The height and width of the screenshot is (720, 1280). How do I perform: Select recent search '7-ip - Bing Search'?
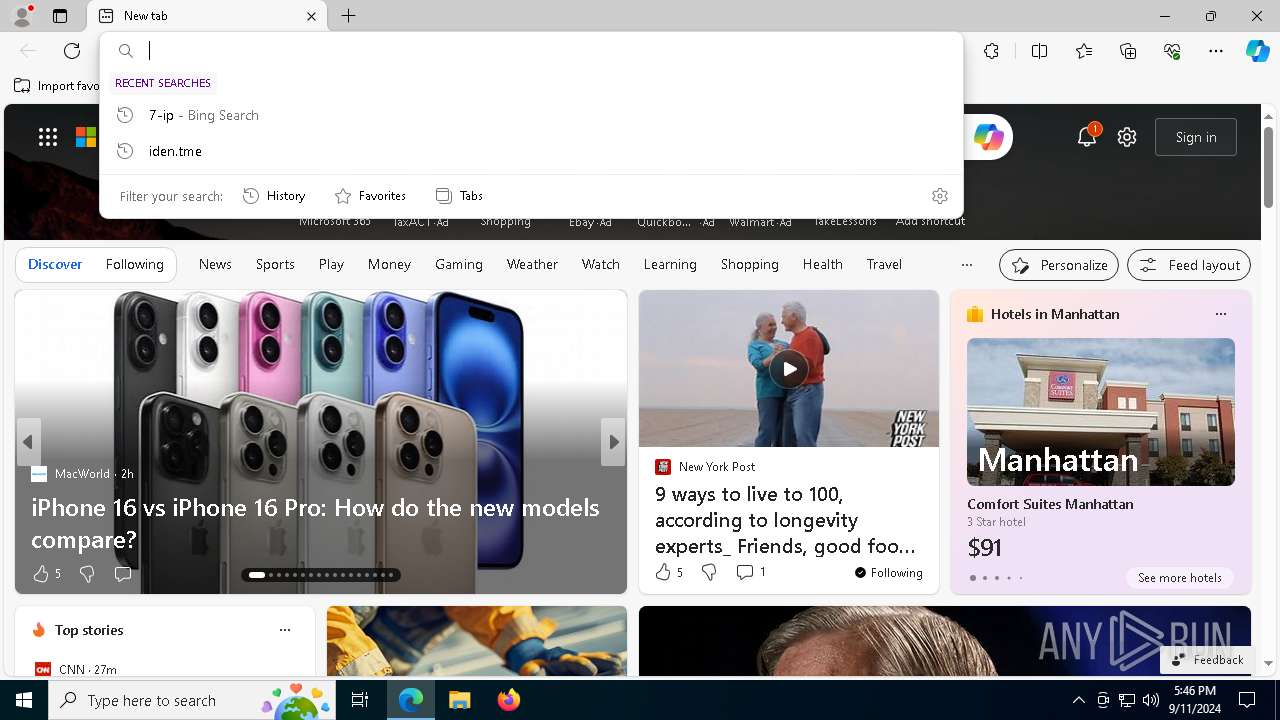(531, 115)
